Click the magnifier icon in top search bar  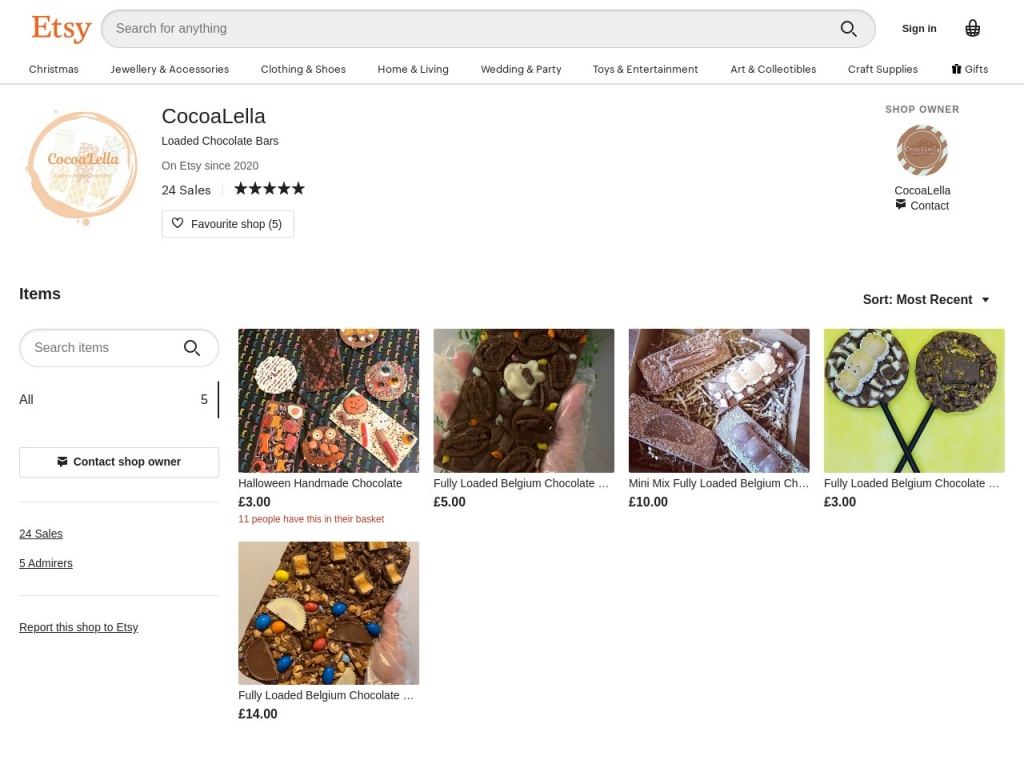pyautogui.click(x=848, y=29)
